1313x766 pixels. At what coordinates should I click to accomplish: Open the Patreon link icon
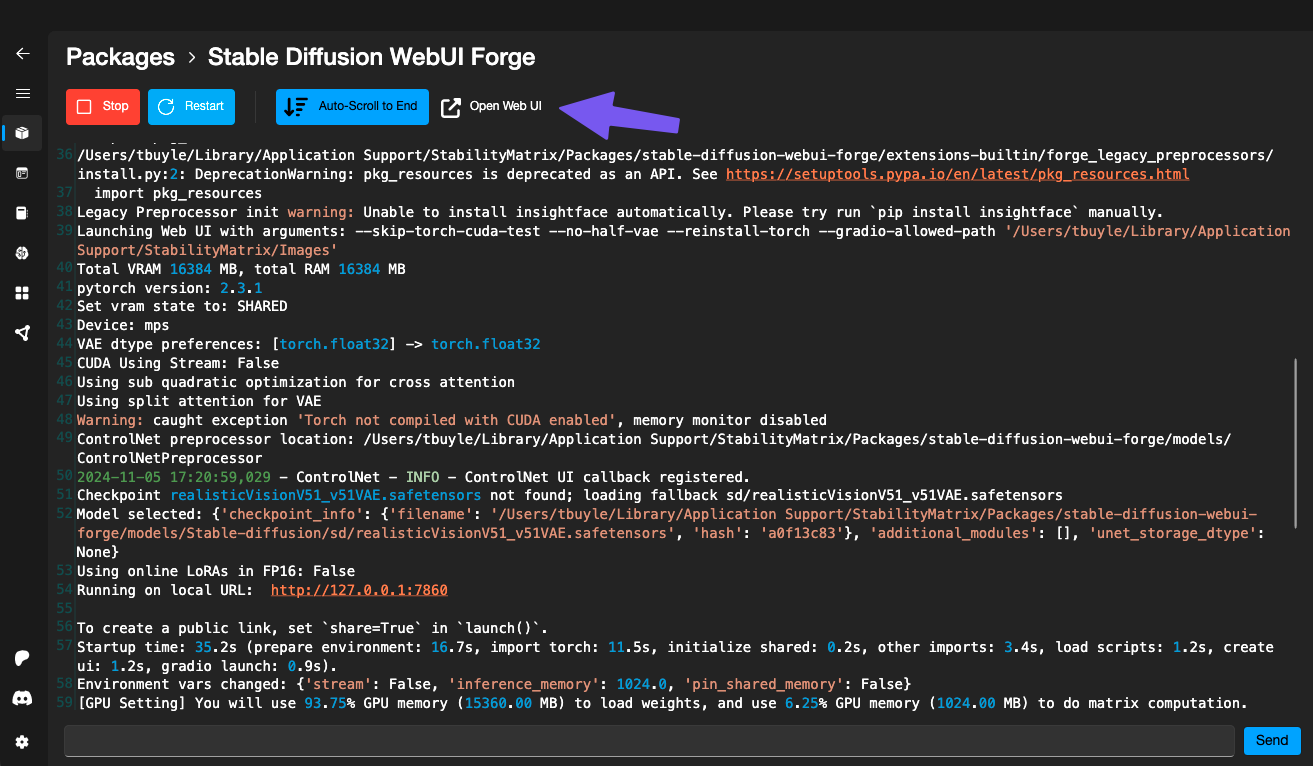coord(22,658)
